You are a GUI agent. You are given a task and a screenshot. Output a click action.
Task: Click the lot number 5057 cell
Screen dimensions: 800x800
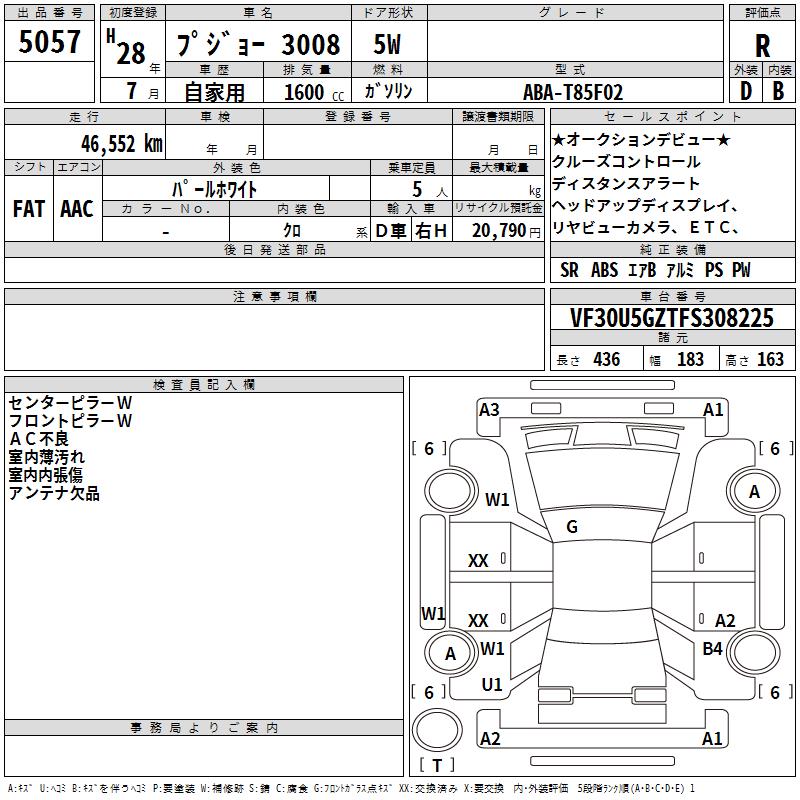tap(49, 41)
